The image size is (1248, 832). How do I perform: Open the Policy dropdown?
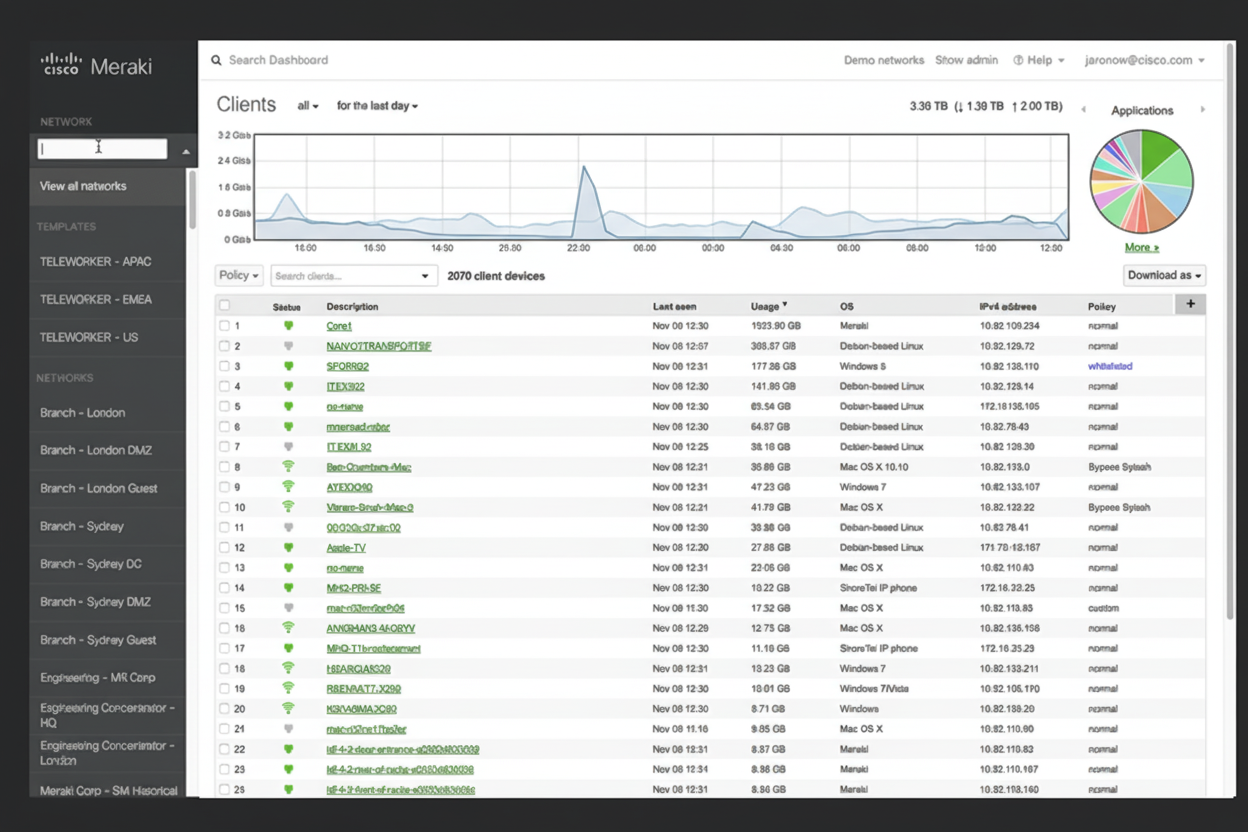[238, 275]
